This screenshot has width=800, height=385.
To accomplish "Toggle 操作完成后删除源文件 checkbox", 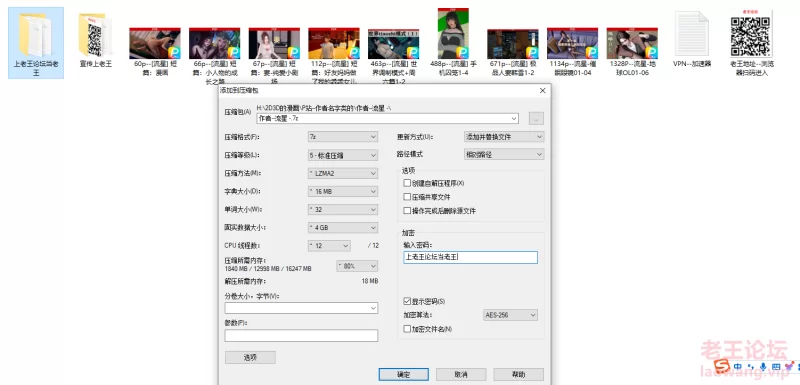I will pos(407,211).
